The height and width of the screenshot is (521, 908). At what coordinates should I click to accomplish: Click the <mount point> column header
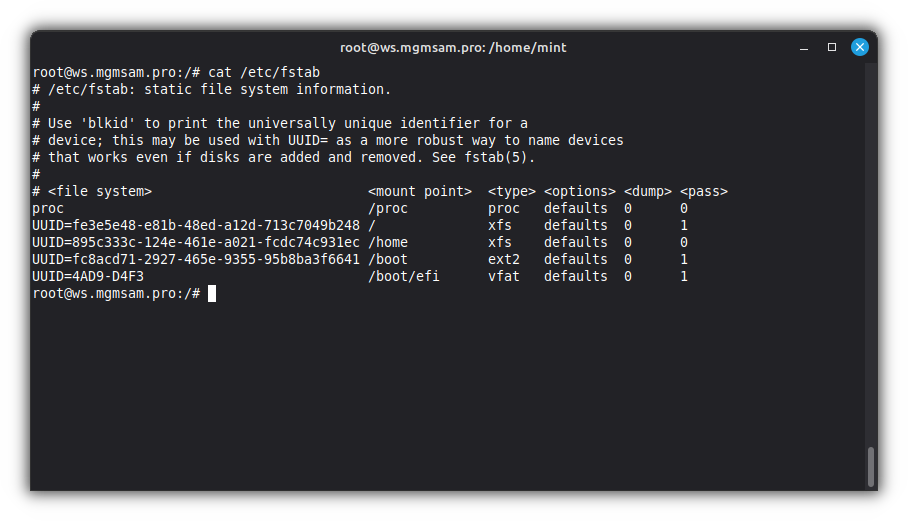pos(420,191)
